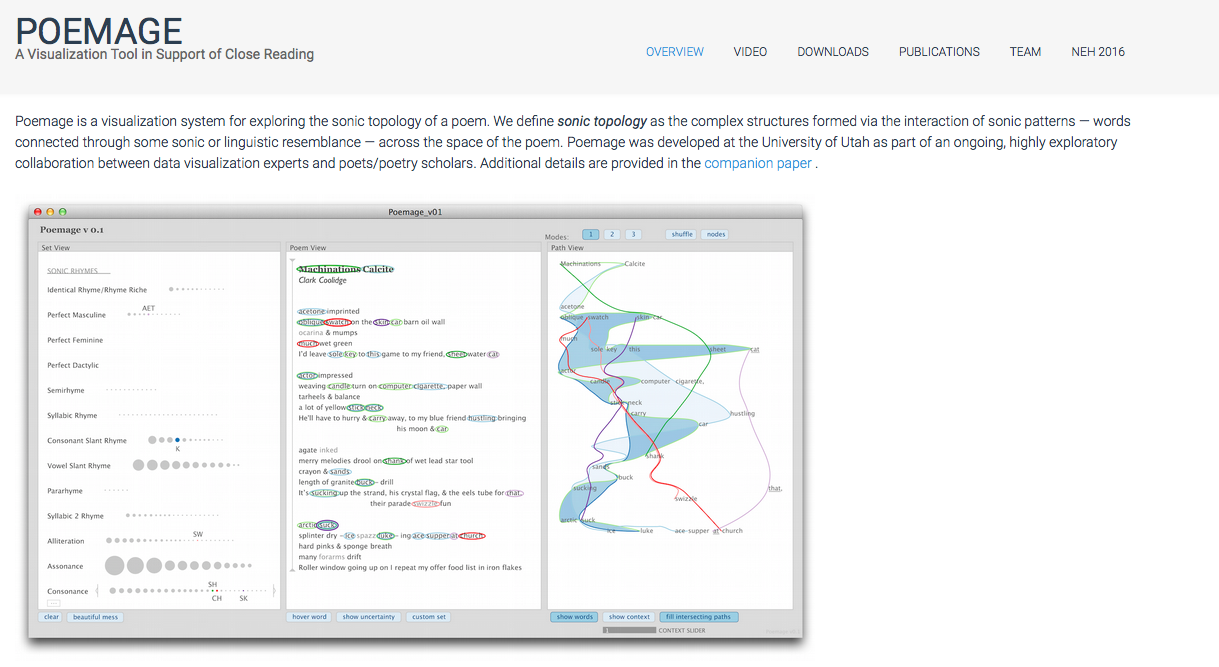
Task: Click the ellipsis button below Consonance
Action: click(53, 603)
